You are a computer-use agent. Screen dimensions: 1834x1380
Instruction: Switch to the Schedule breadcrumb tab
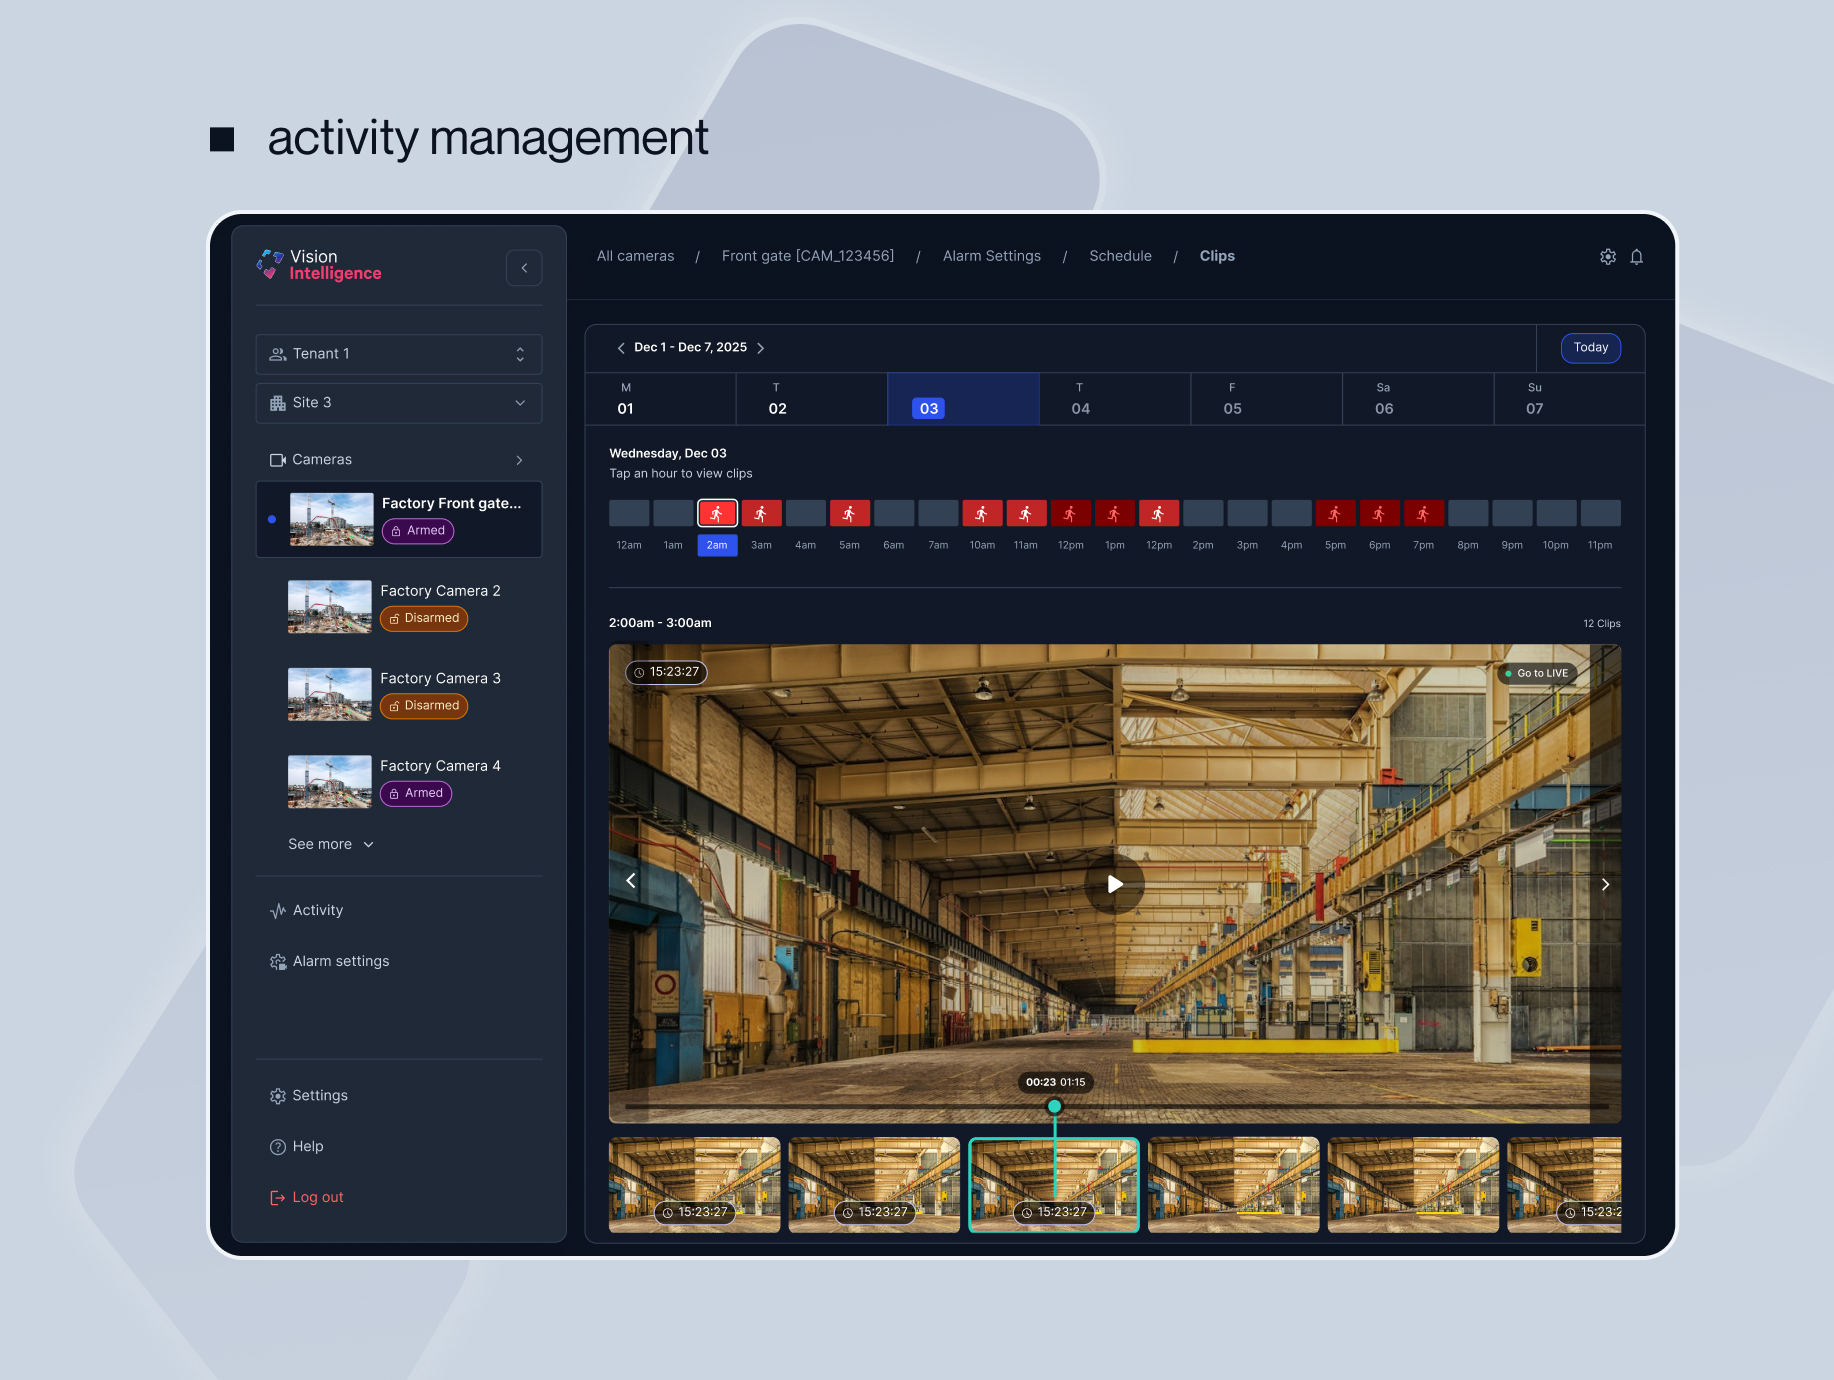(1120, 256)
